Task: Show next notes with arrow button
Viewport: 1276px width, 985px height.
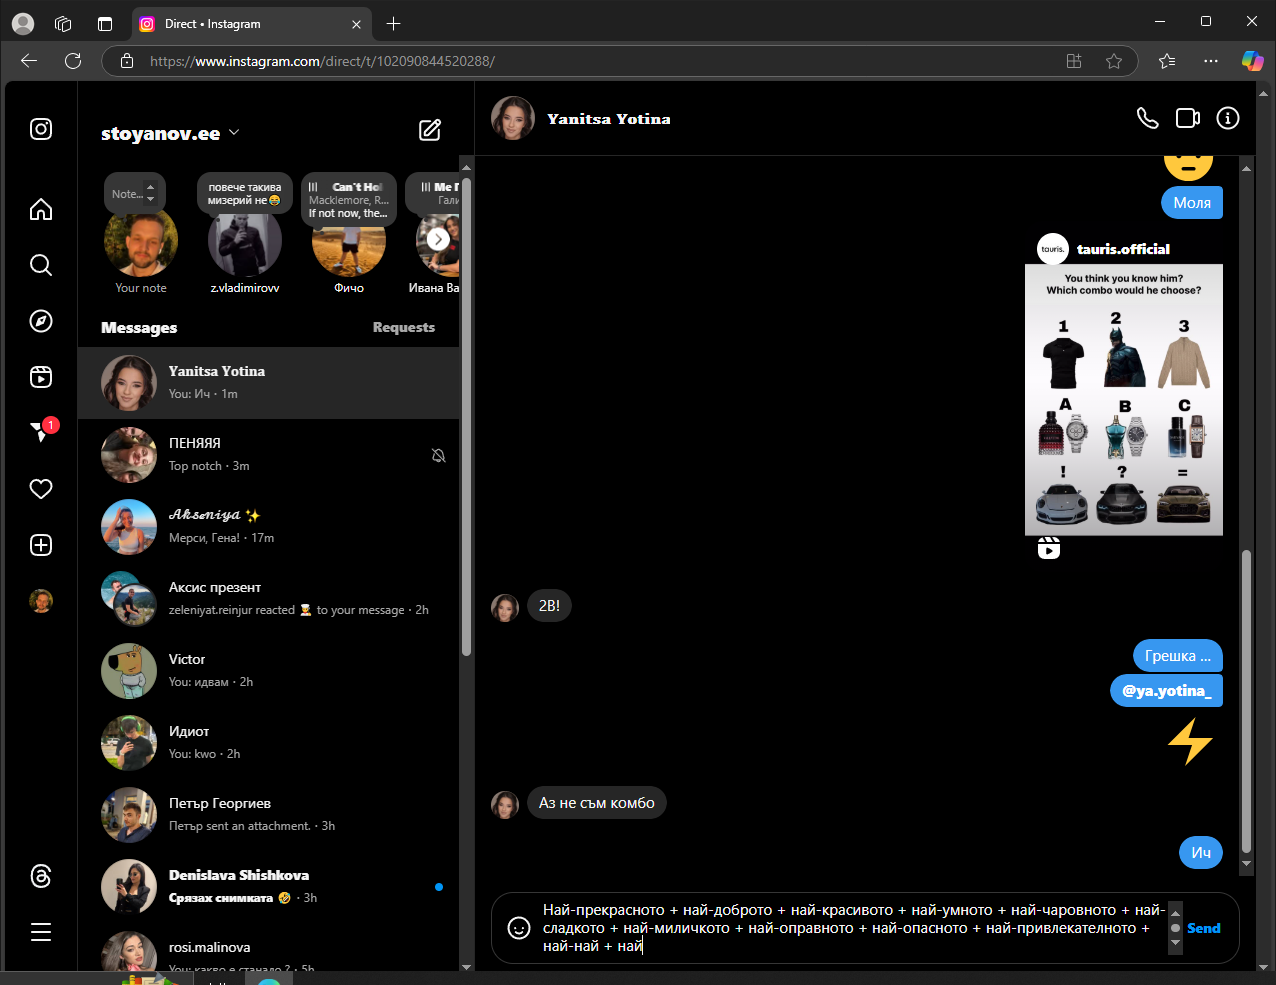Action: (x=438, y=239)
